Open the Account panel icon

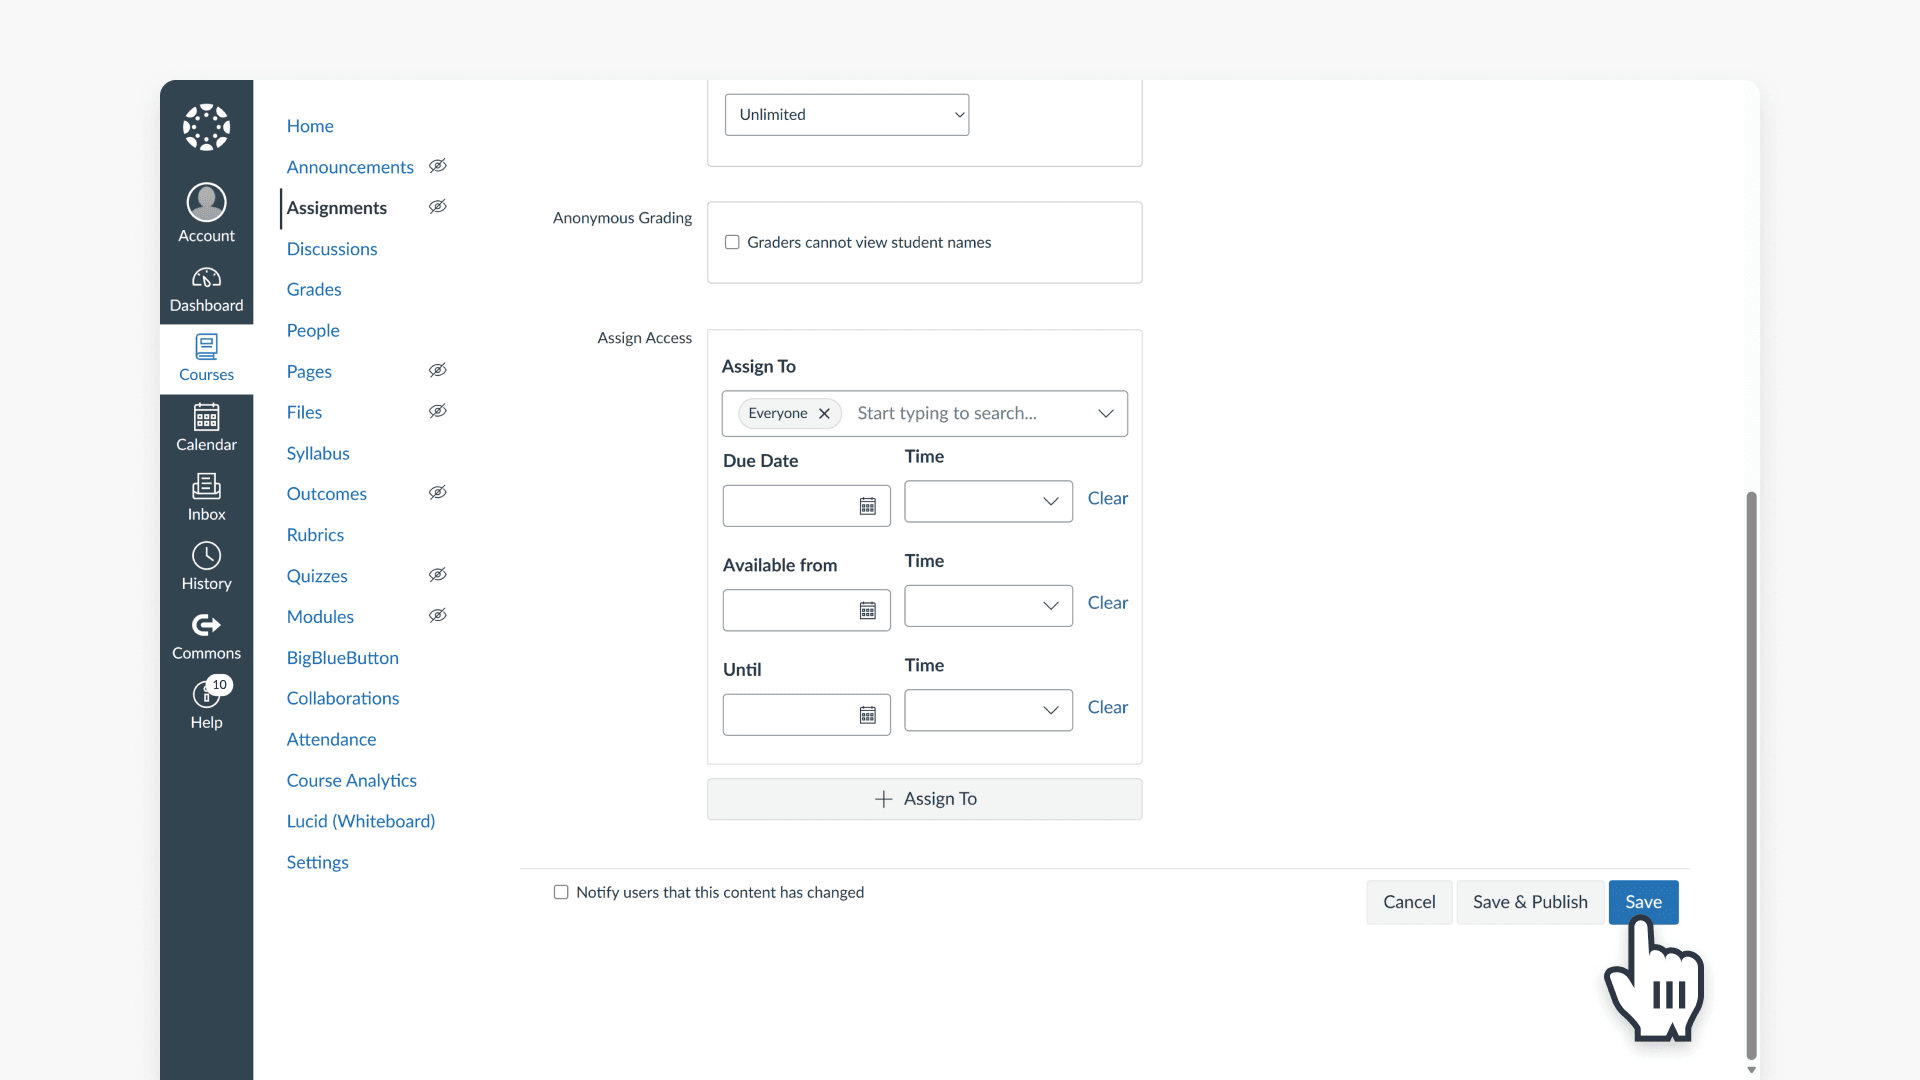tap(206, 212)
